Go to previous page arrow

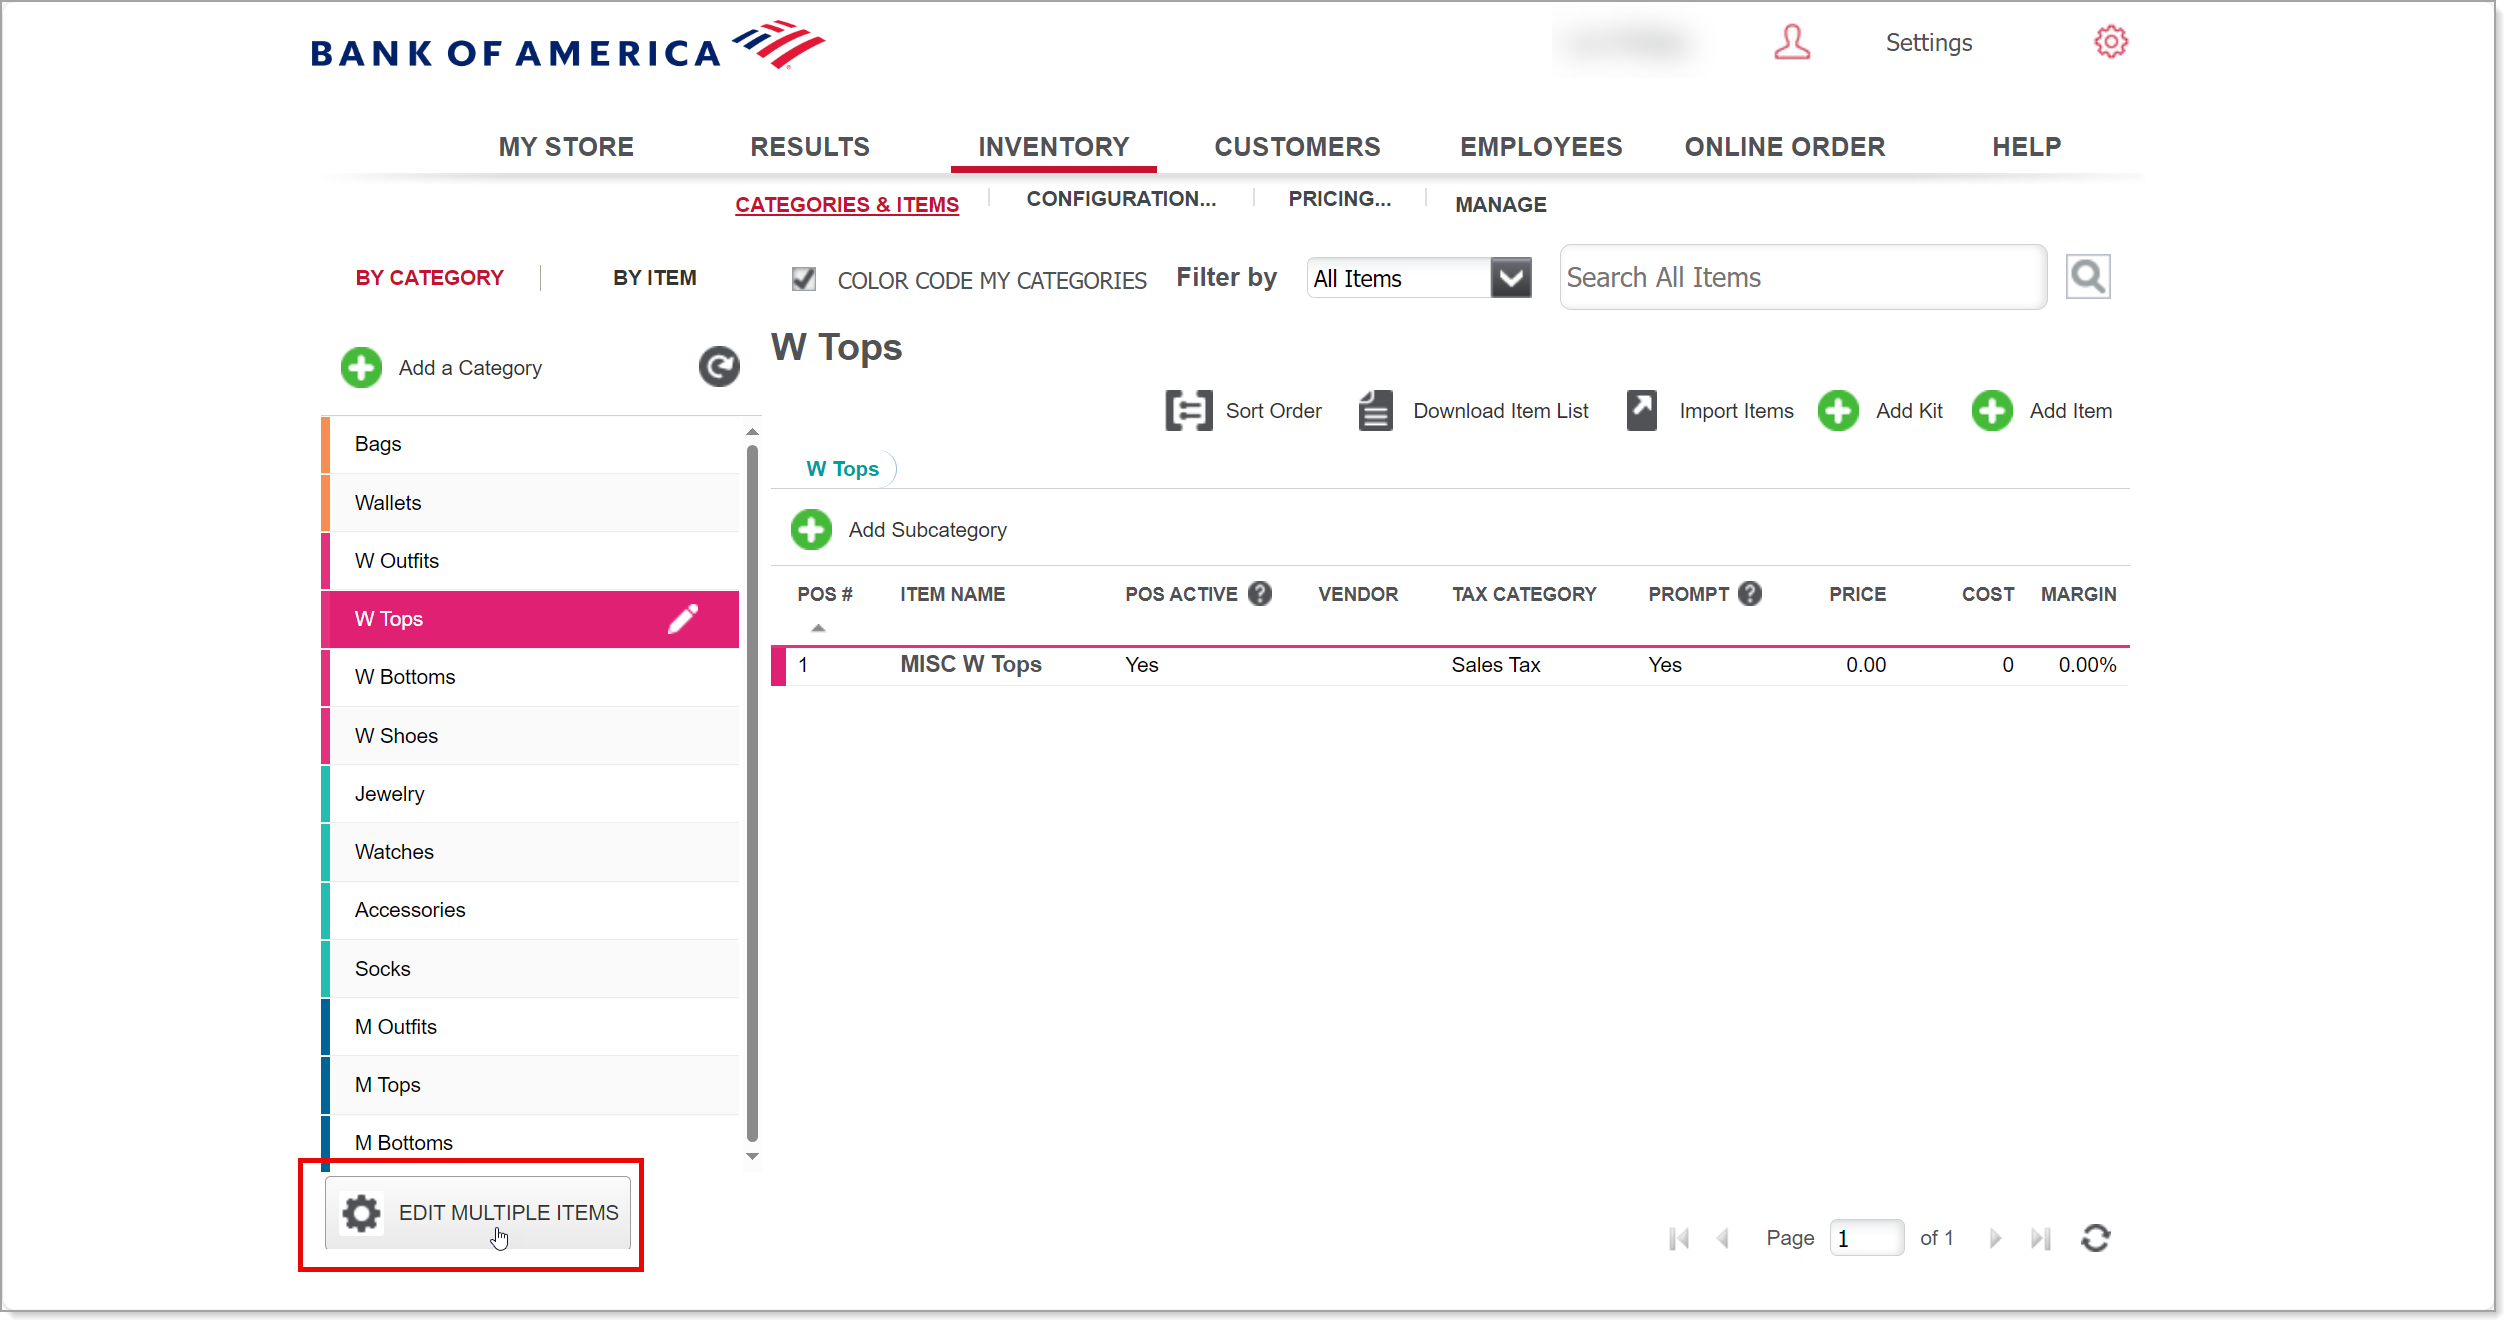tap(1722, 1239)
